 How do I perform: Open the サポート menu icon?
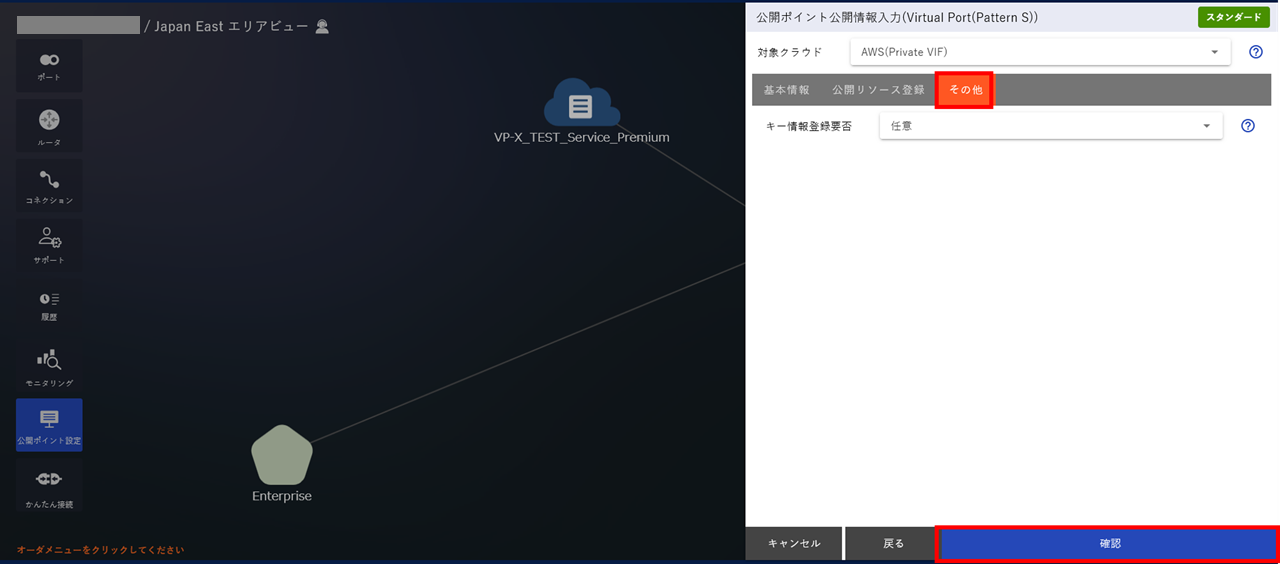coord(49,246)
